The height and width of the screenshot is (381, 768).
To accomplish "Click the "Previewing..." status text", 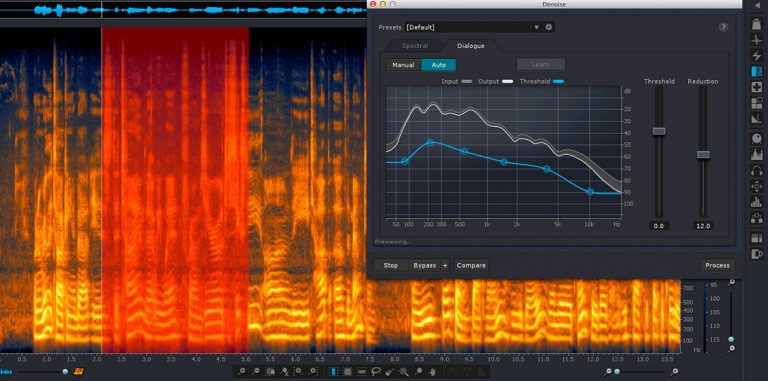I will pos(393,241).
